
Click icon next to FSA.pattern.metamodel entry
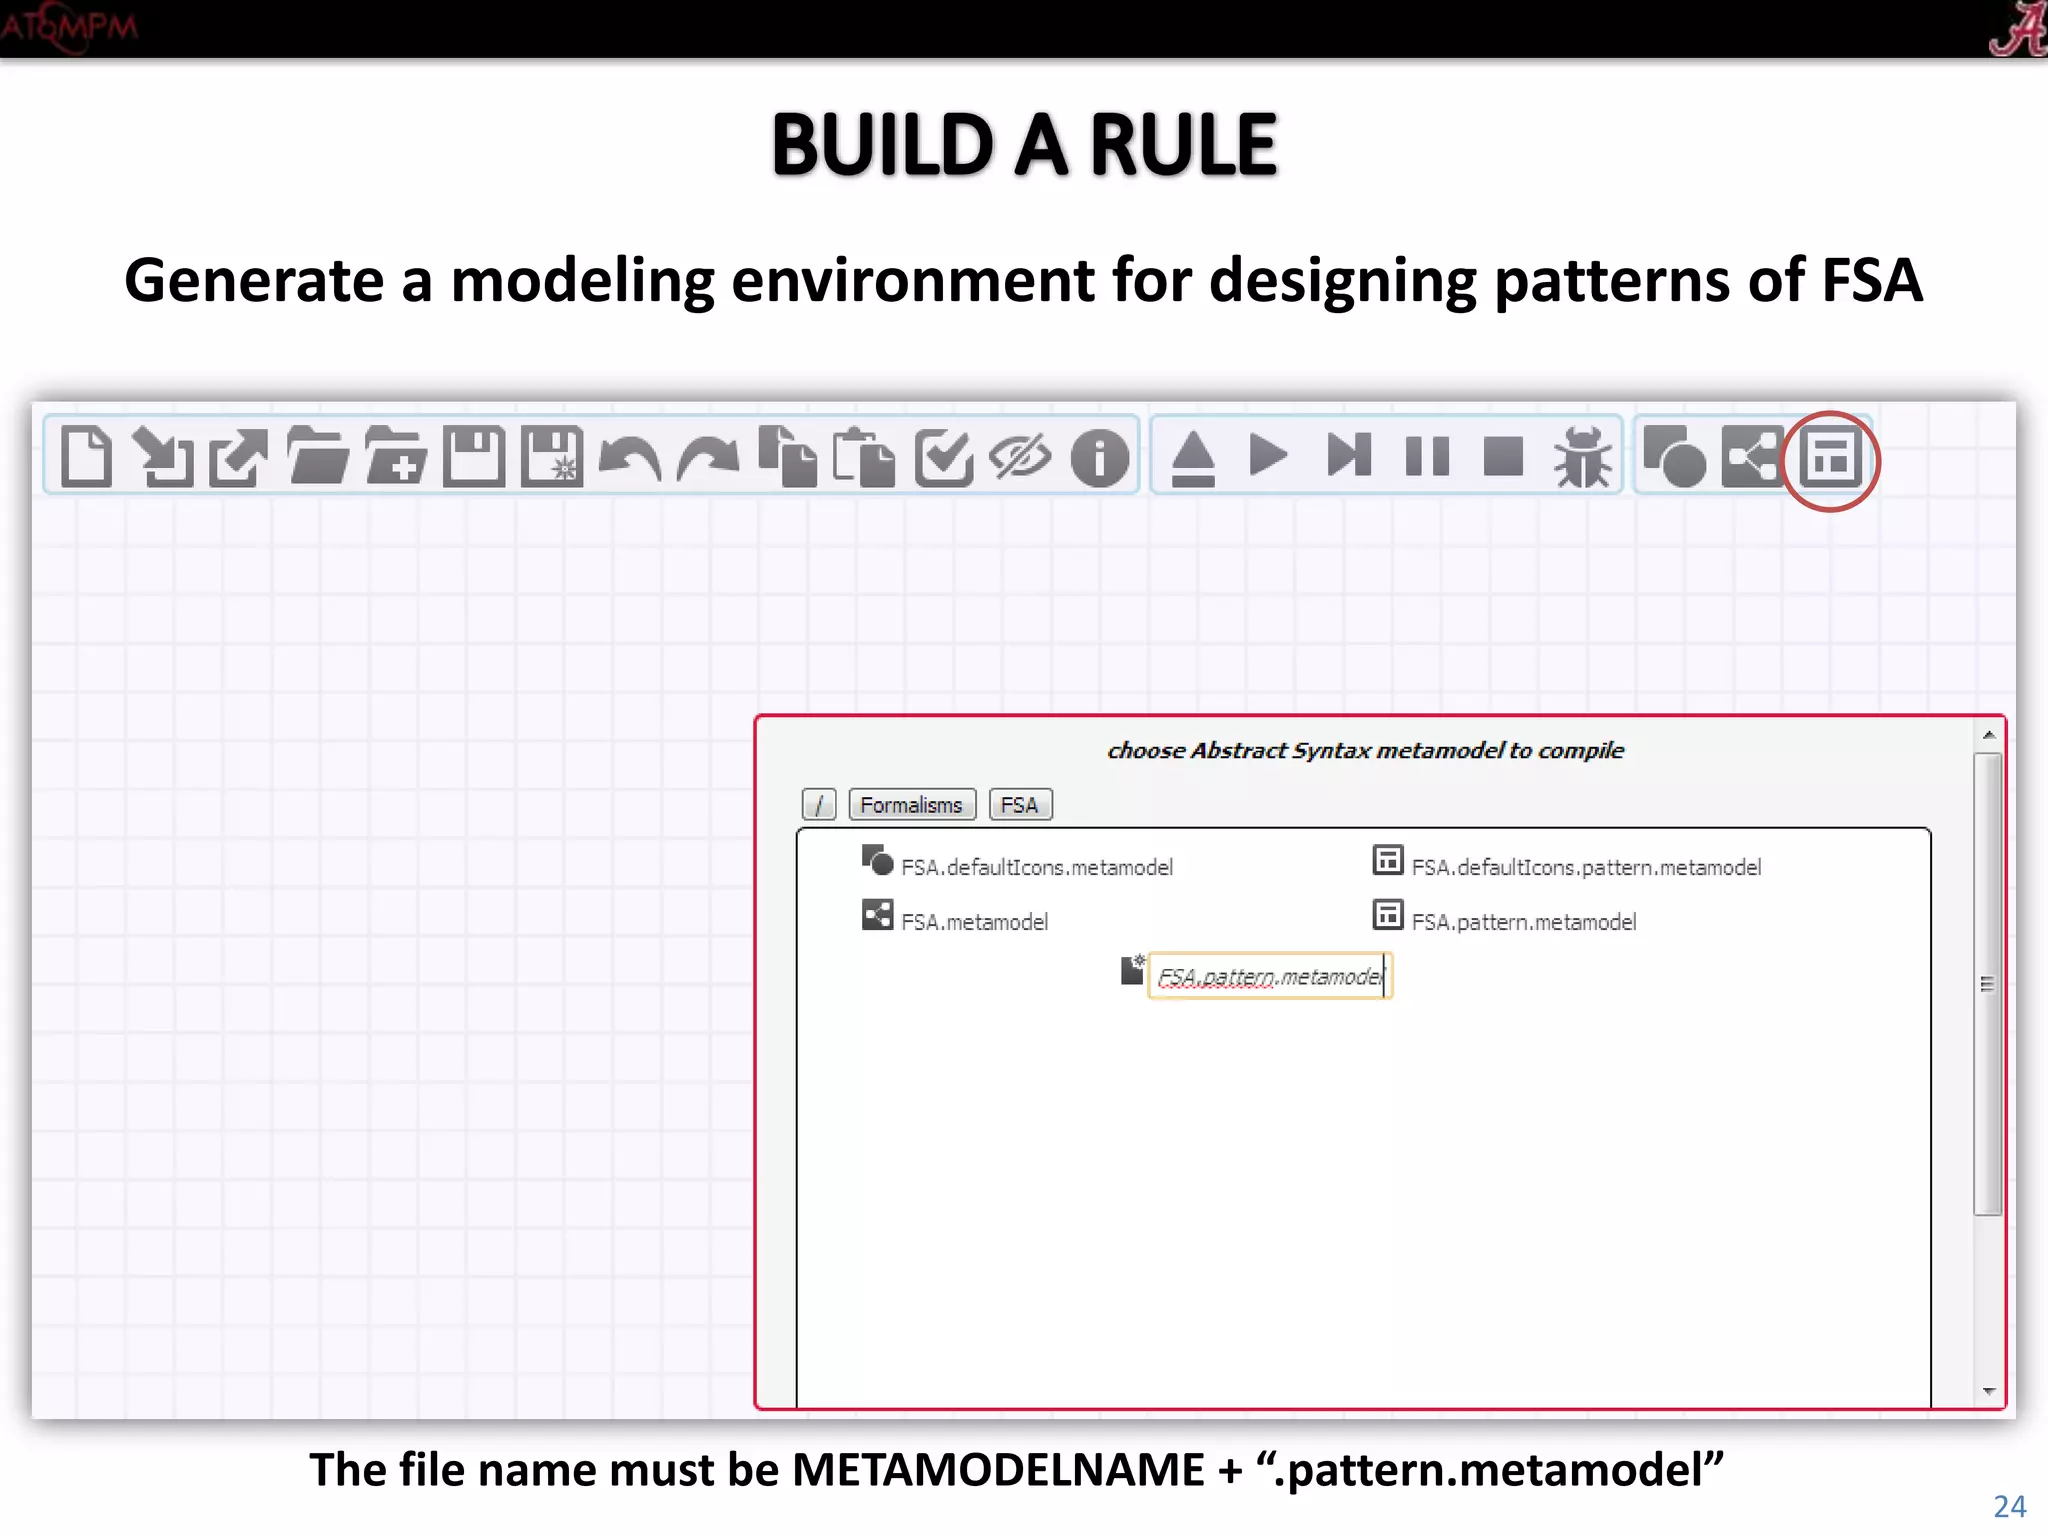point(1388,915)
